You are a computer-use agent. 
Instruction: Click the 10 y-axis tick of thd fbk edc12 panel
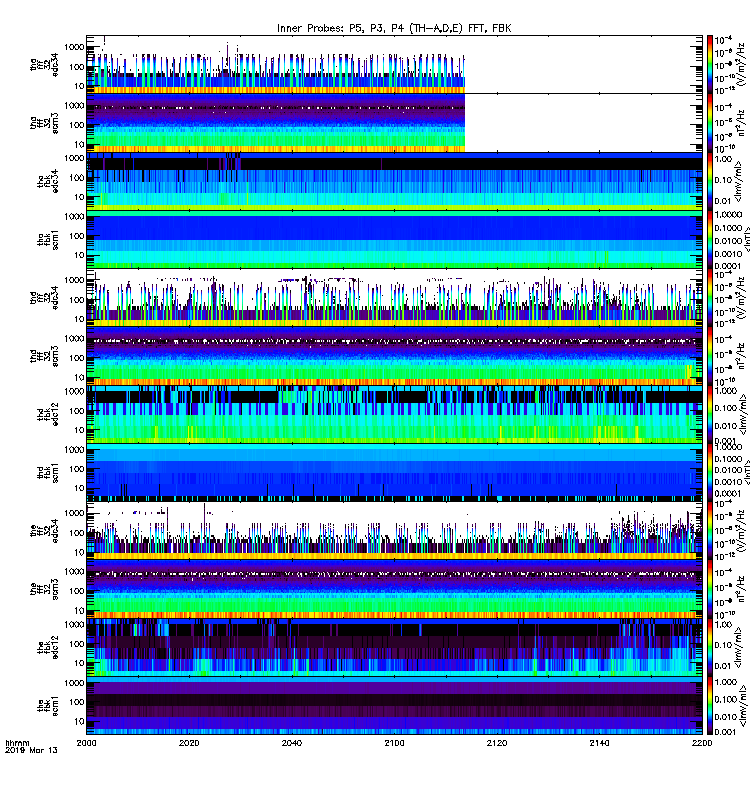79,430
